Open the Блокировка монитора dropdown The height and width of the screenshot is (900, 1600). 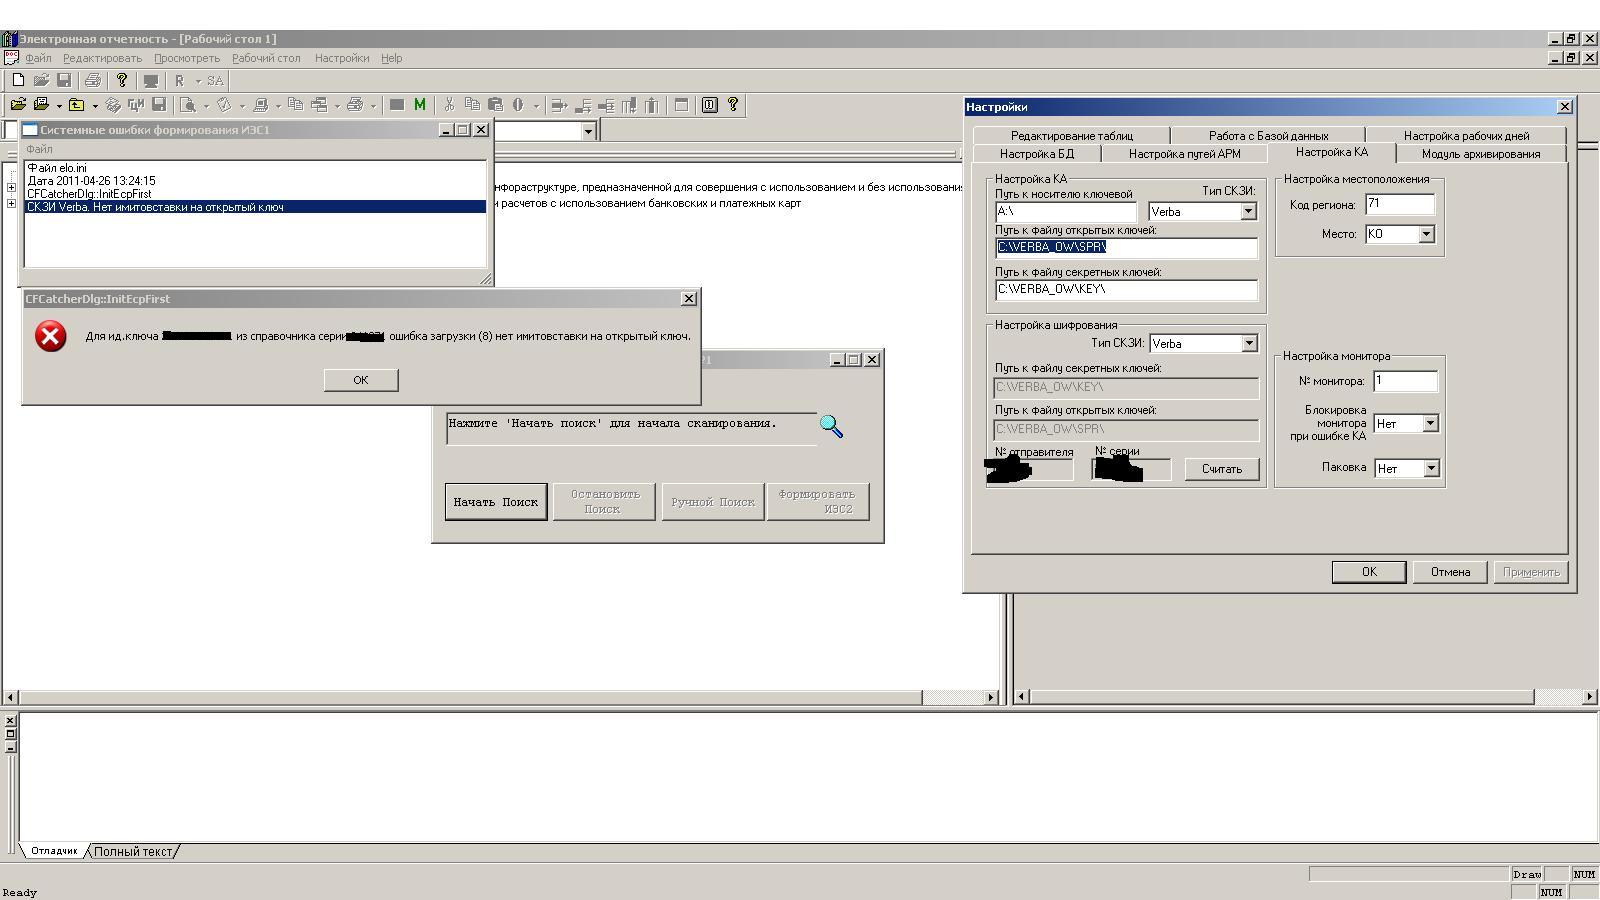[1430, 424]
